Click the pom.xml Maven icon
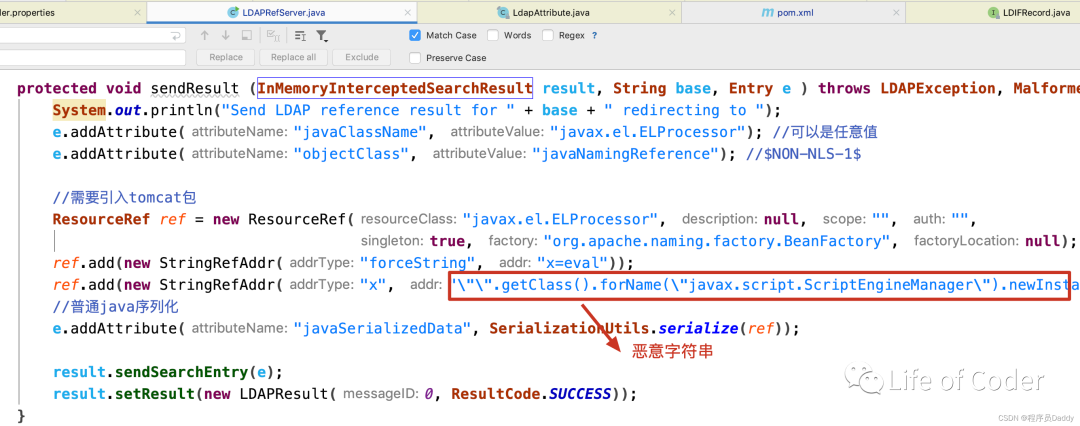This screenshot has height=426, width=1080. coord(767,12)
